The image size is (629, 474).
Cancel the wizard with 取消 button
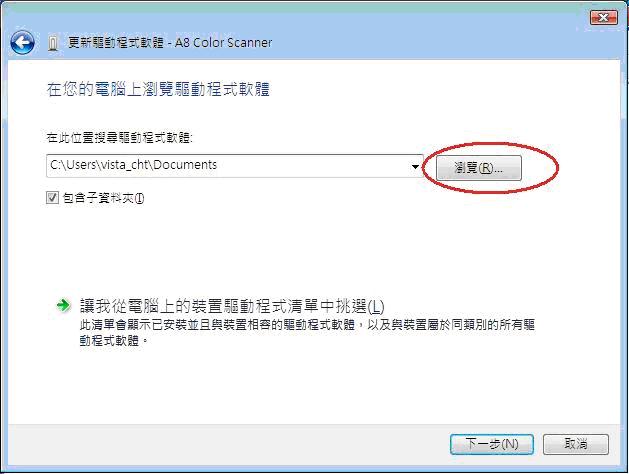click(x=576, y=444)
